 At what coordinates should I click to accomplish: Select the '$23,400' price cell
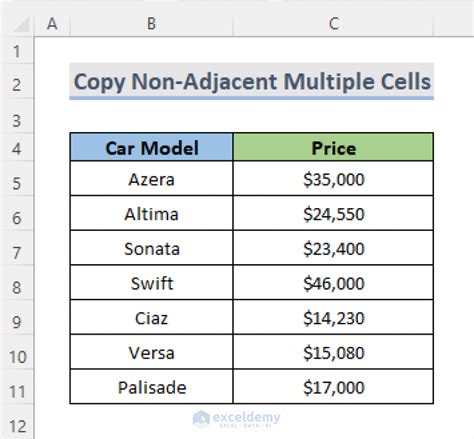pos(333,248)
